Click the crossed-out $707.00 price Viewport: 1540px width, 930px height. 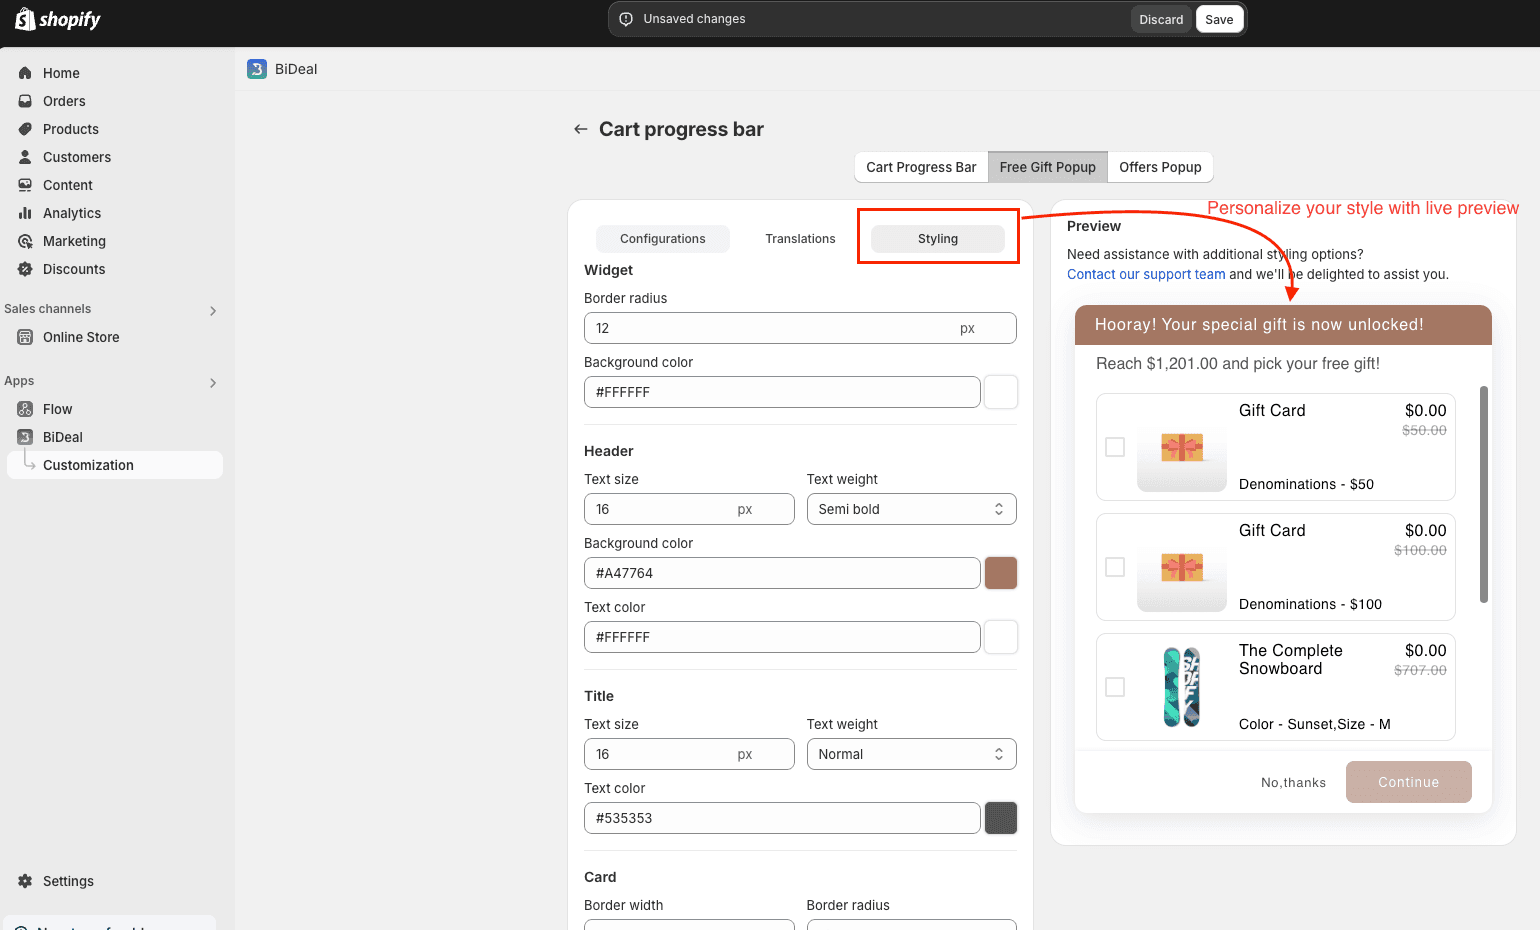[1420, 670]
